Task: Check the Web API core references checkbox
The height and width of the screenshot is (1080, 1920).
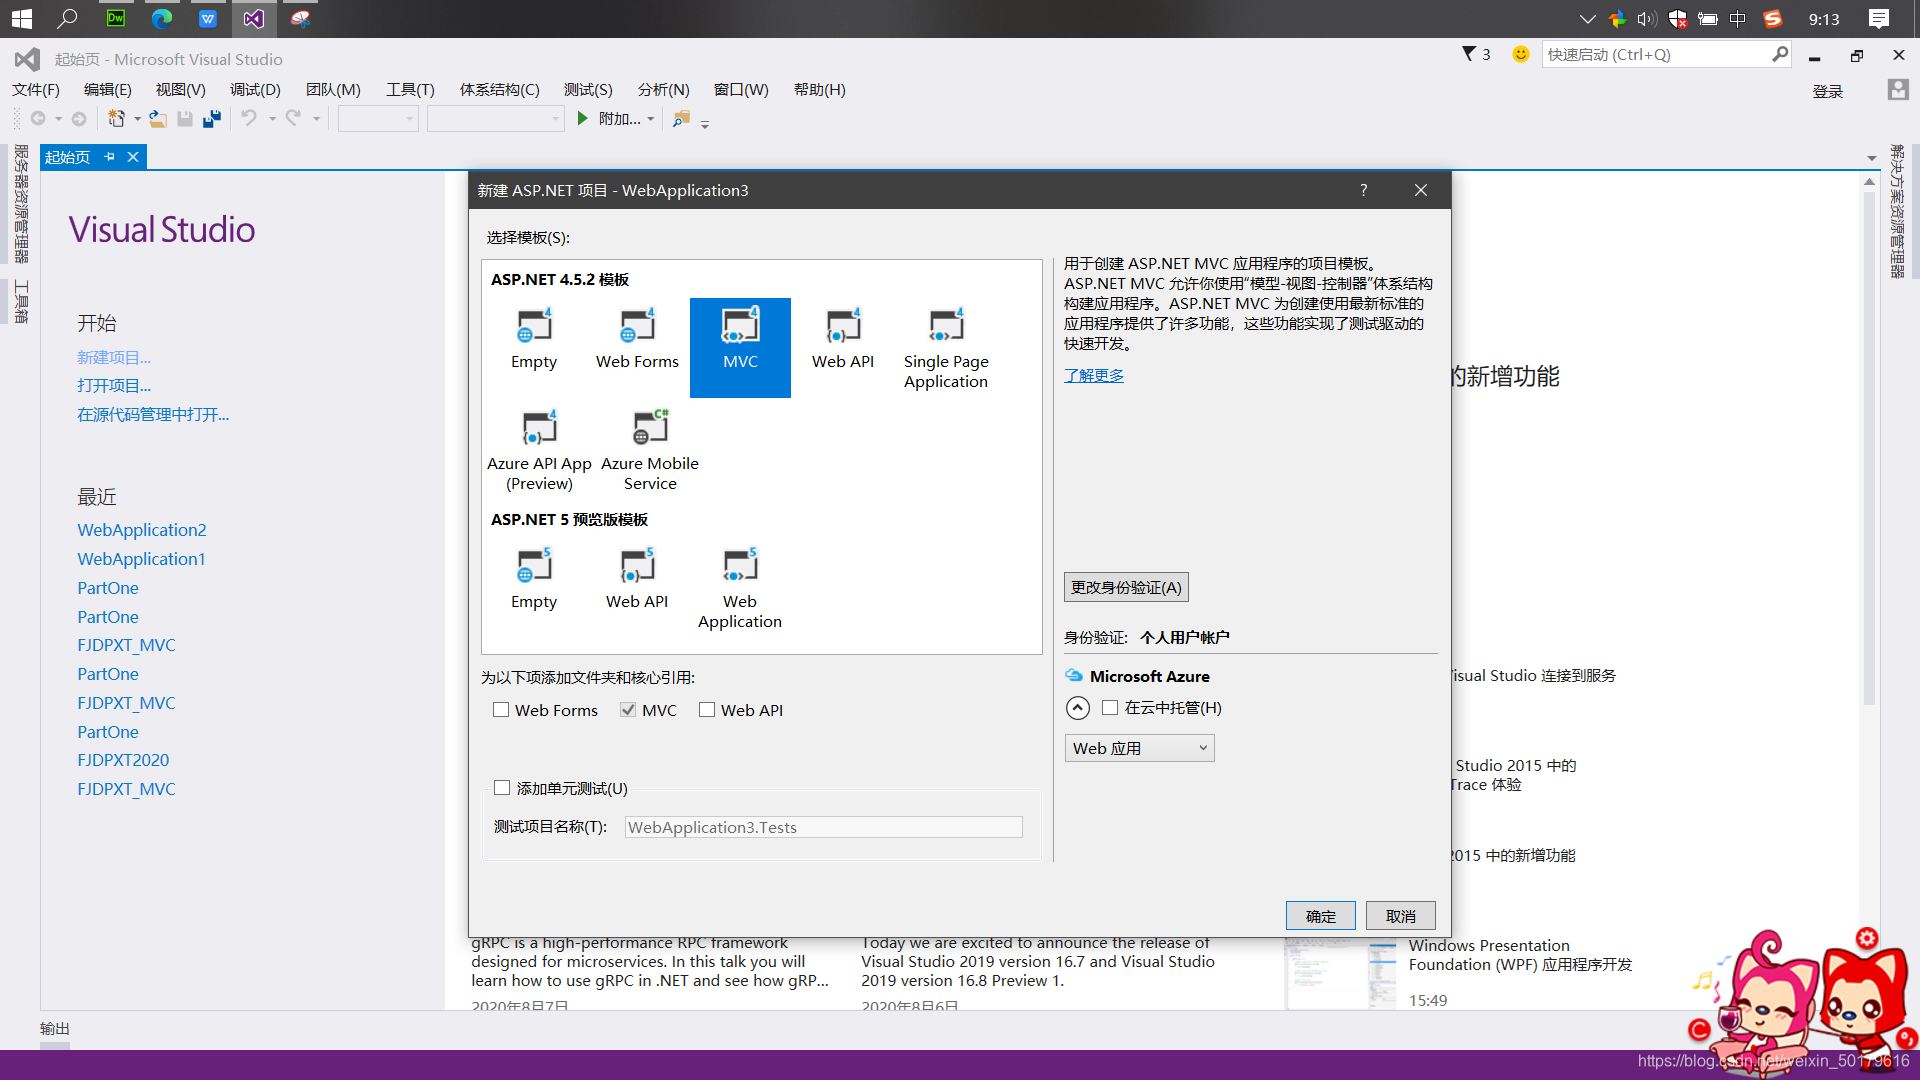Action: 707,710
